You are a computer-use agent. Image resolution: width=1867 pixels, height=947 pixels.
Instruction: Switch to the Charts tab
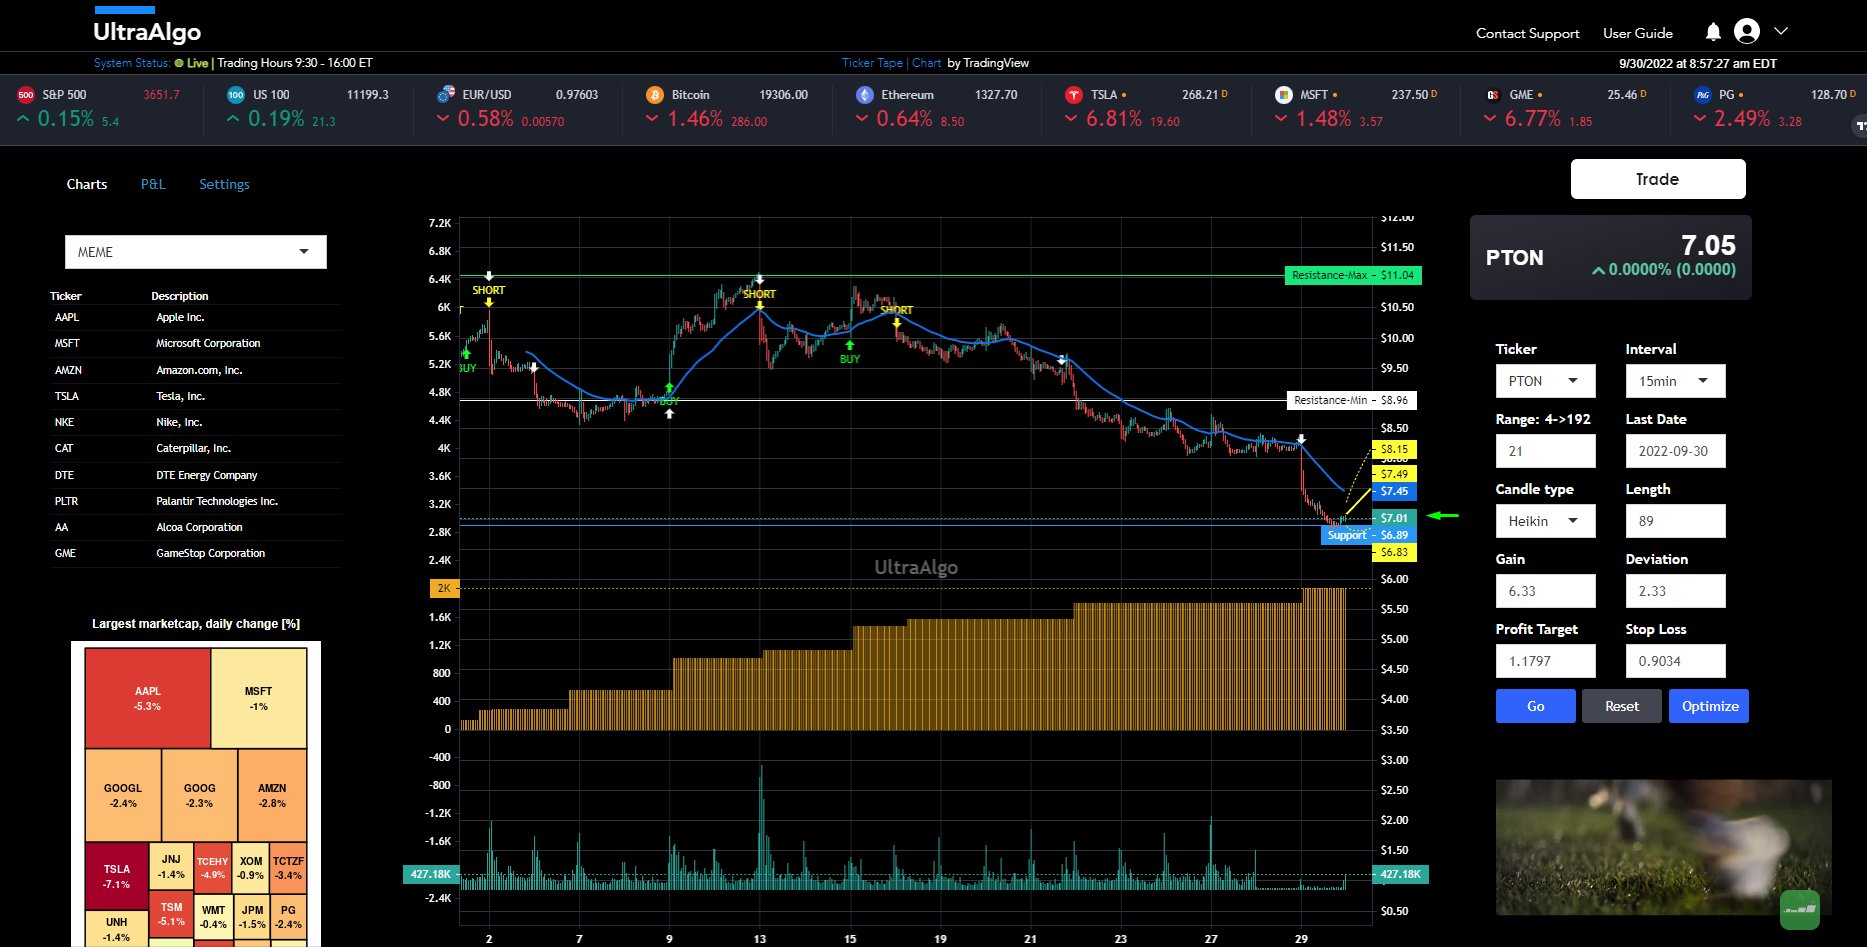pos(87,184)
